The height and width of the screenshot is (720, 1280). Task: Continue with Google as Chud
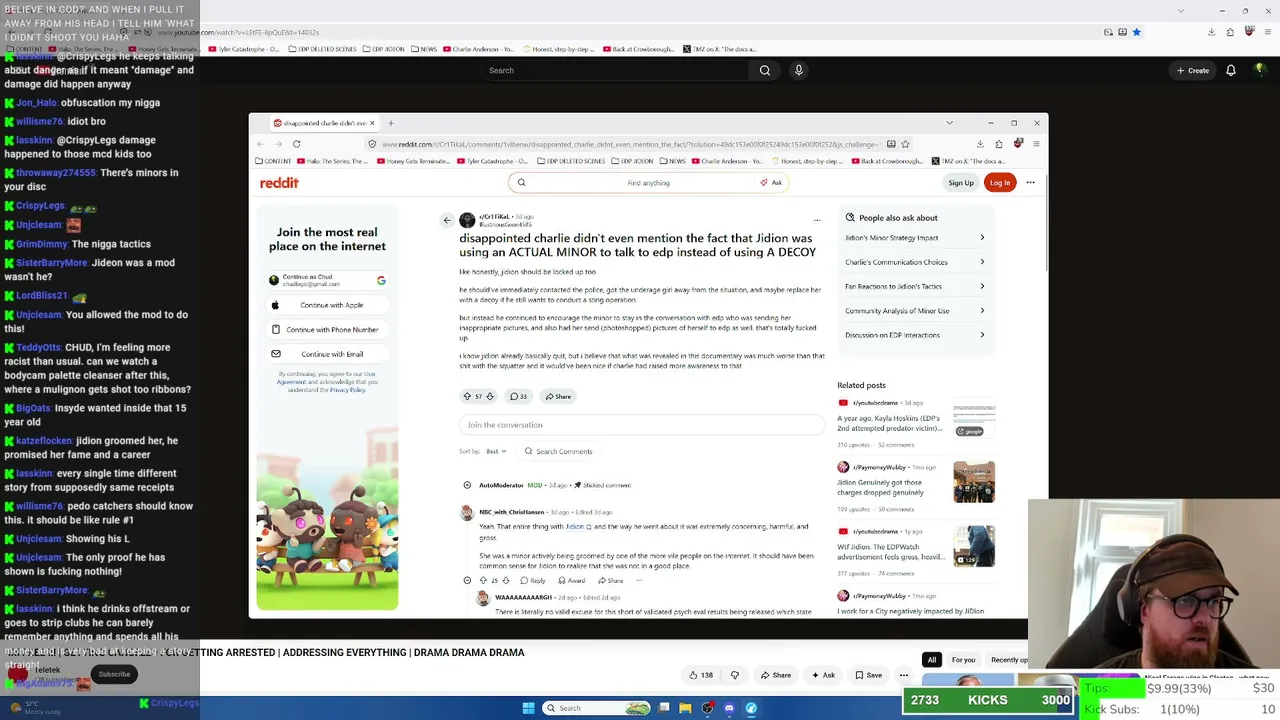pos(327,280)
